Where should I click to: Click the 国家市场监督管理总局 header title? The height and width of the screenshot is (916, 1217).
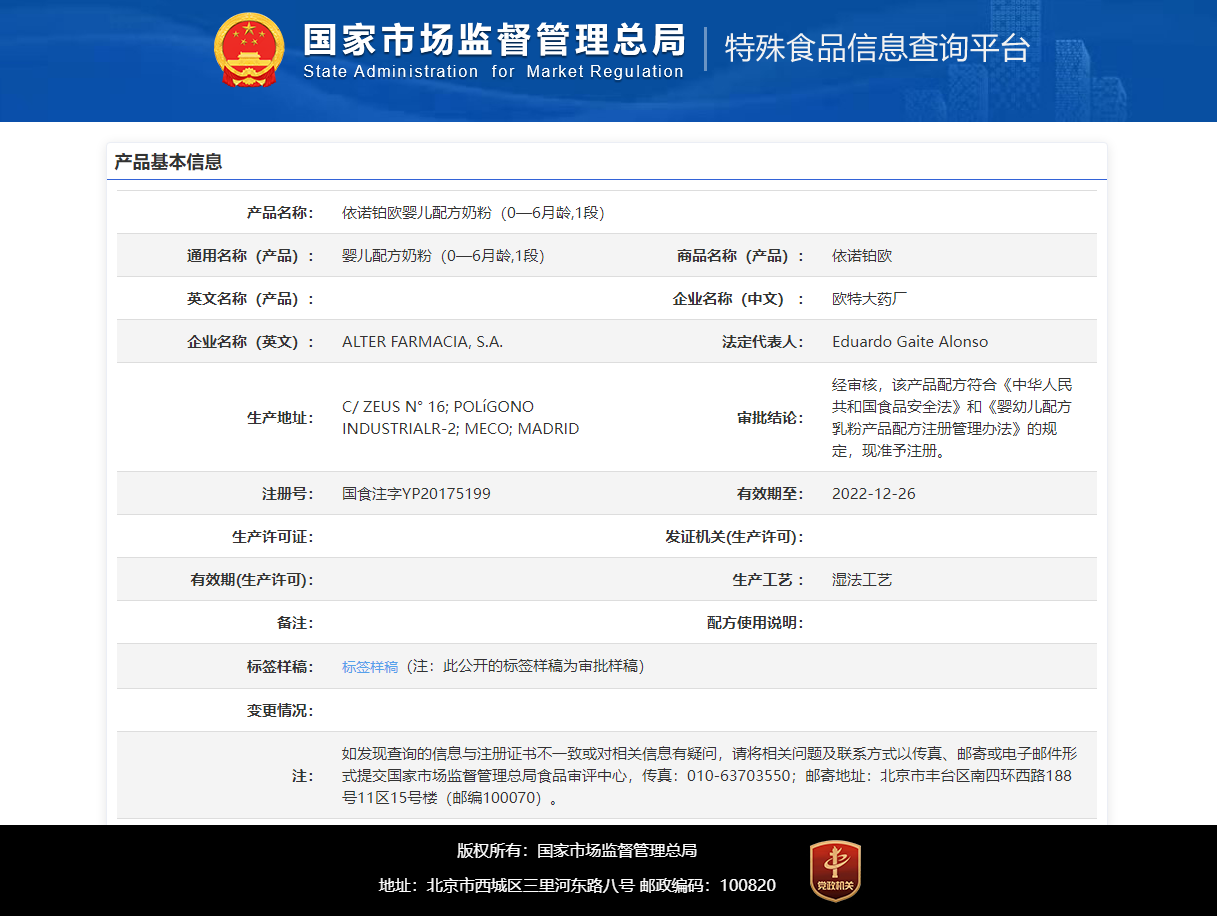tap(494, 39)
